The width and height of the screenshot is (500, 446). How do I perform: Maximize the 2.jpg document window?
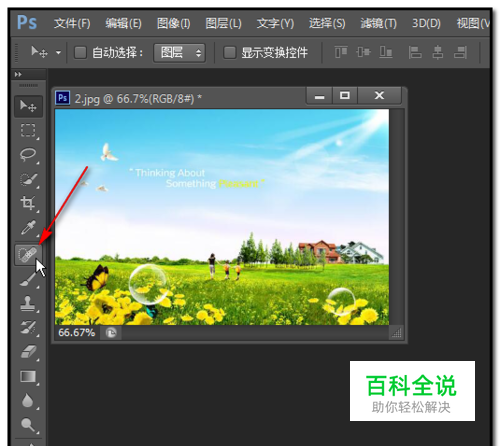pos(345,96)
